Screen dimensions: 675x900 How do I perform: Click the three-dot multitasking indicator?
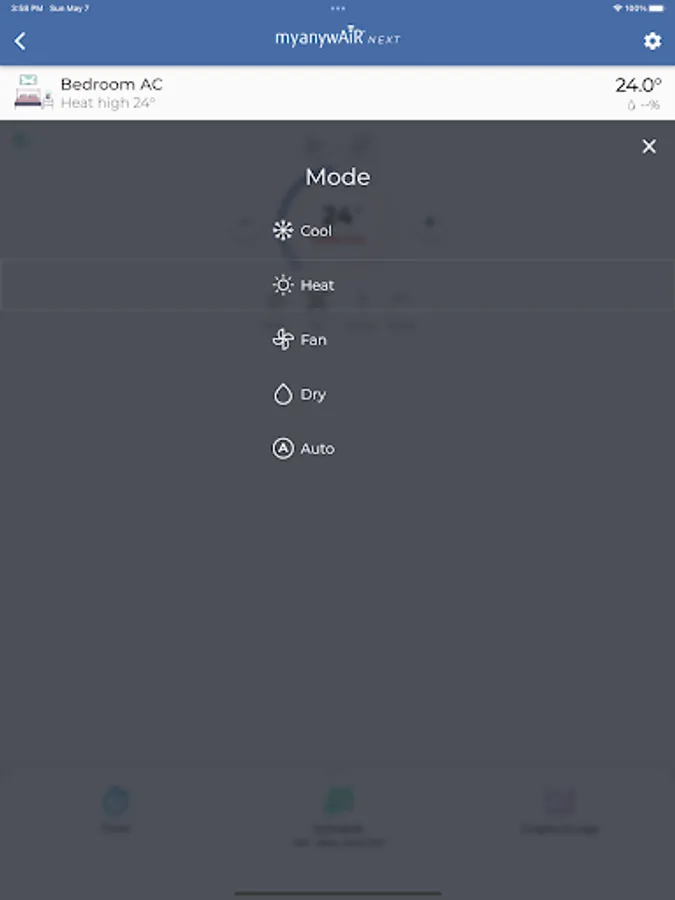(338, 8)
